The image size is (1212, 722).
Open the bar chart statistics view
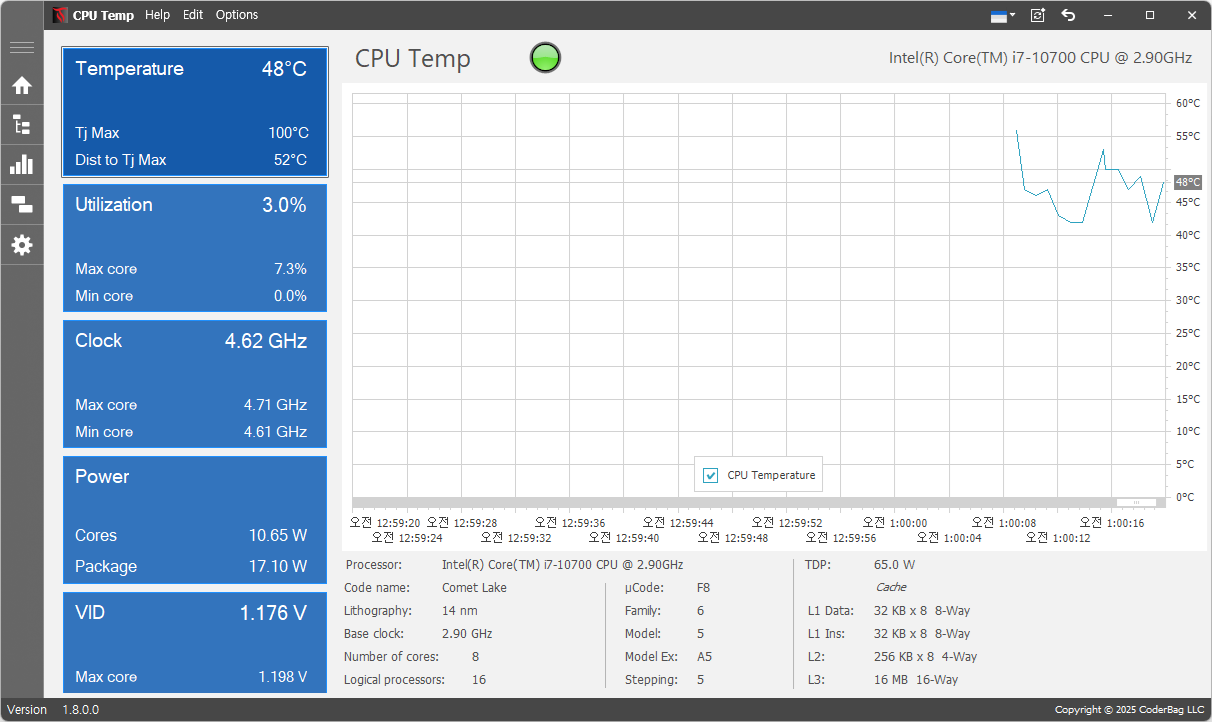tap(22, 165)
